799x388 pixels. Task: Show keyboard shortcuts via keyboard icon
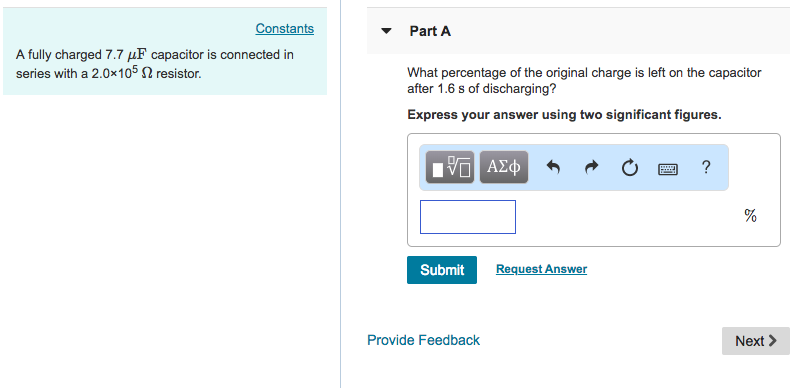(x=668, y=169)
